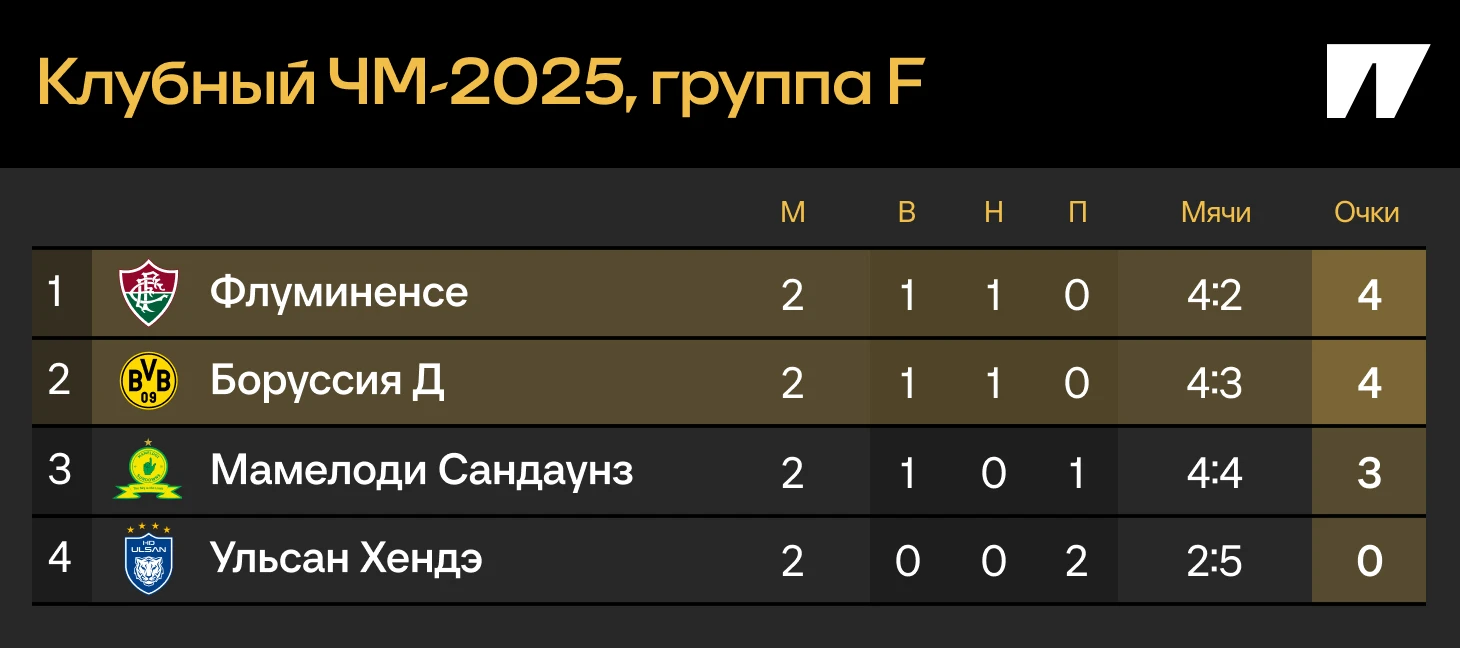This screenshot has width=1460, height=648.
Task: Open Ульсан Хендэ team entry
Action: [x=346, y=558]
